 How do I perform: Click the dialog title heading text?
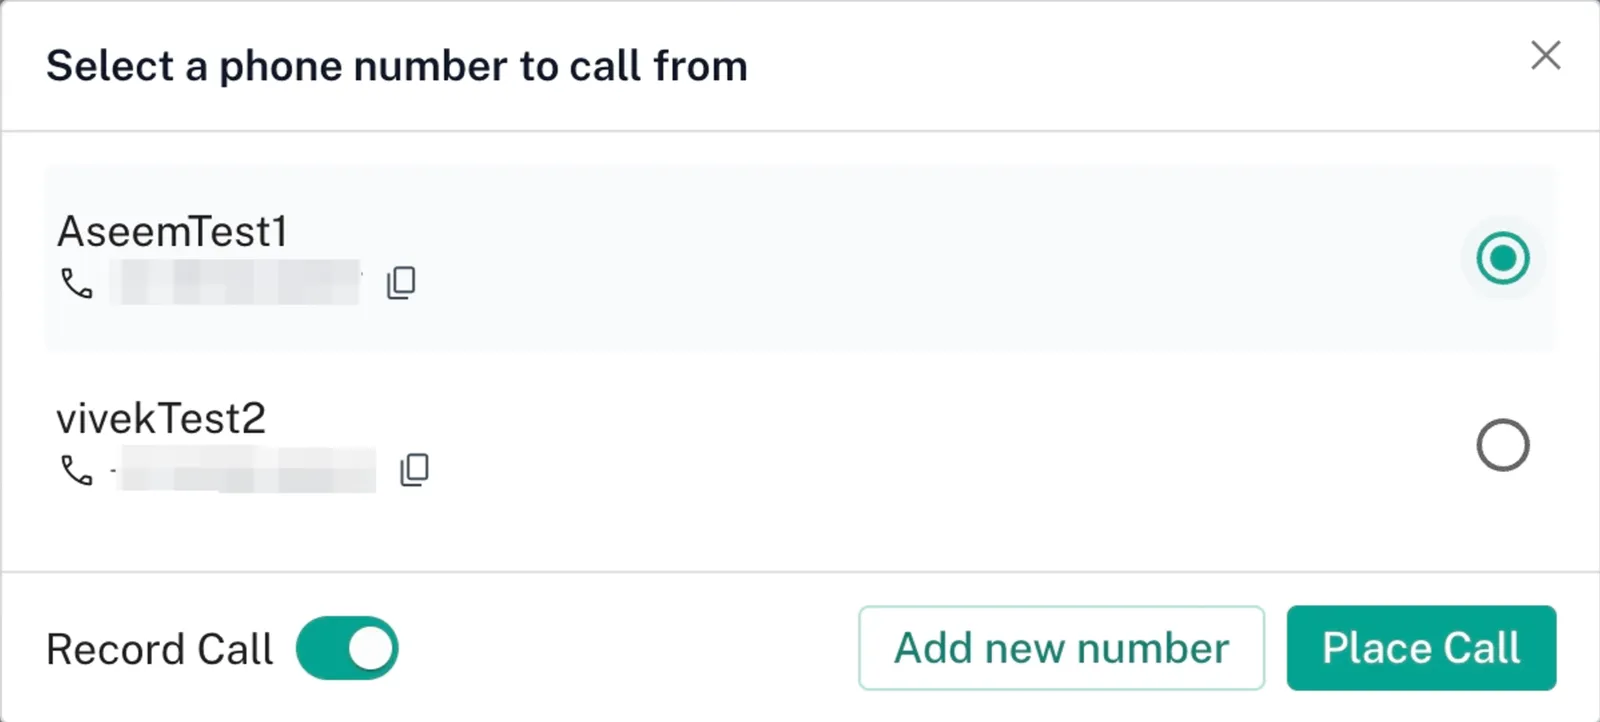(396, 67)
